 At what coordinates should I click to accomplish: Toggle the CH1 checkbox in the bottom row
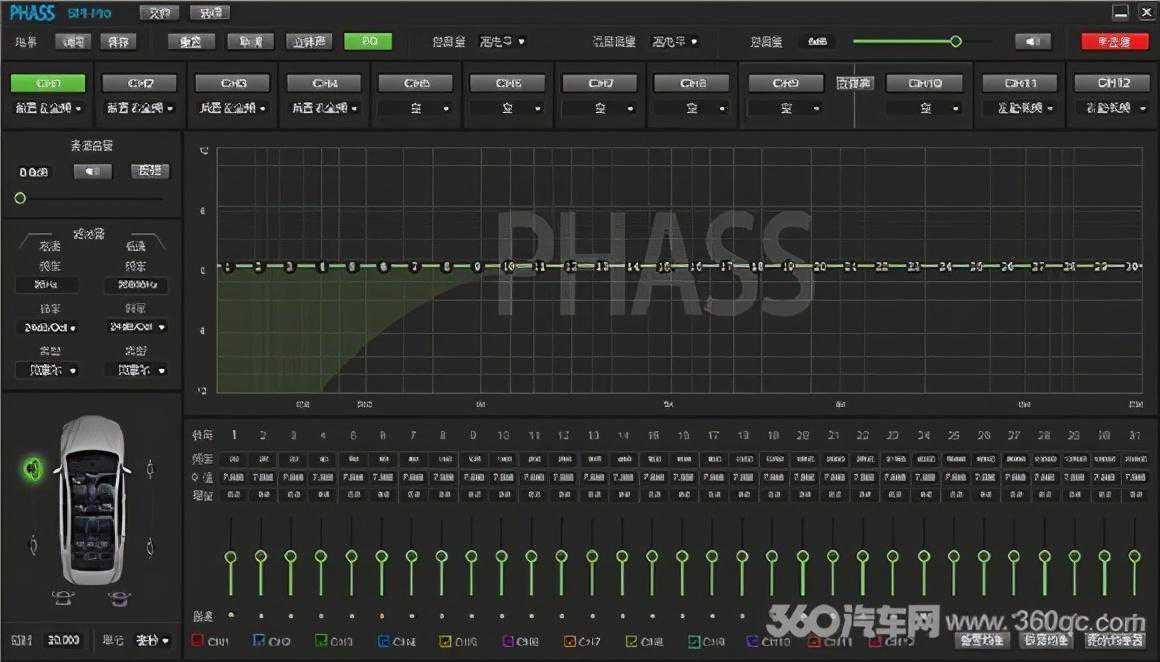click(197, 640)
